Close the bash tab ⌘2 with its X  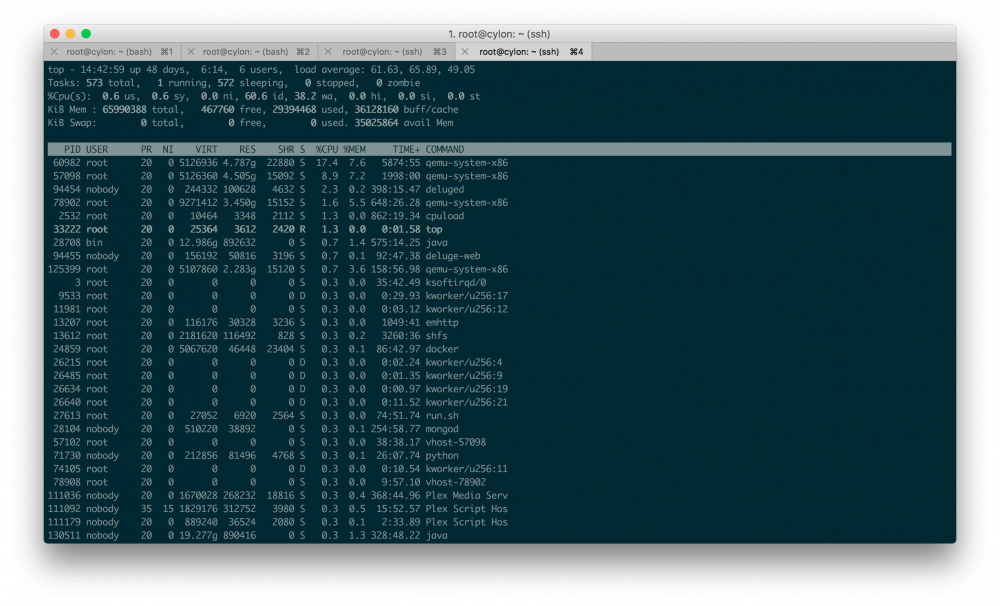191,52
